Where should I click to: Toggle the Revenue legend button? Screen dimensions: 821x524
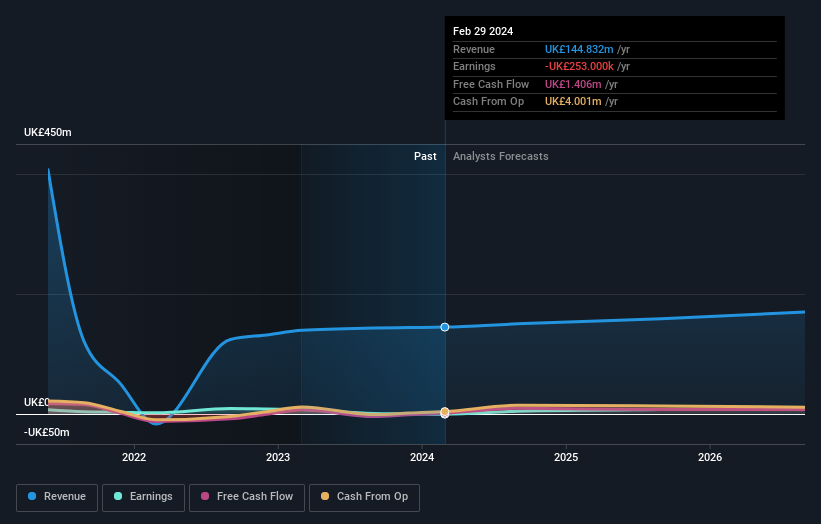pos(57,497)
